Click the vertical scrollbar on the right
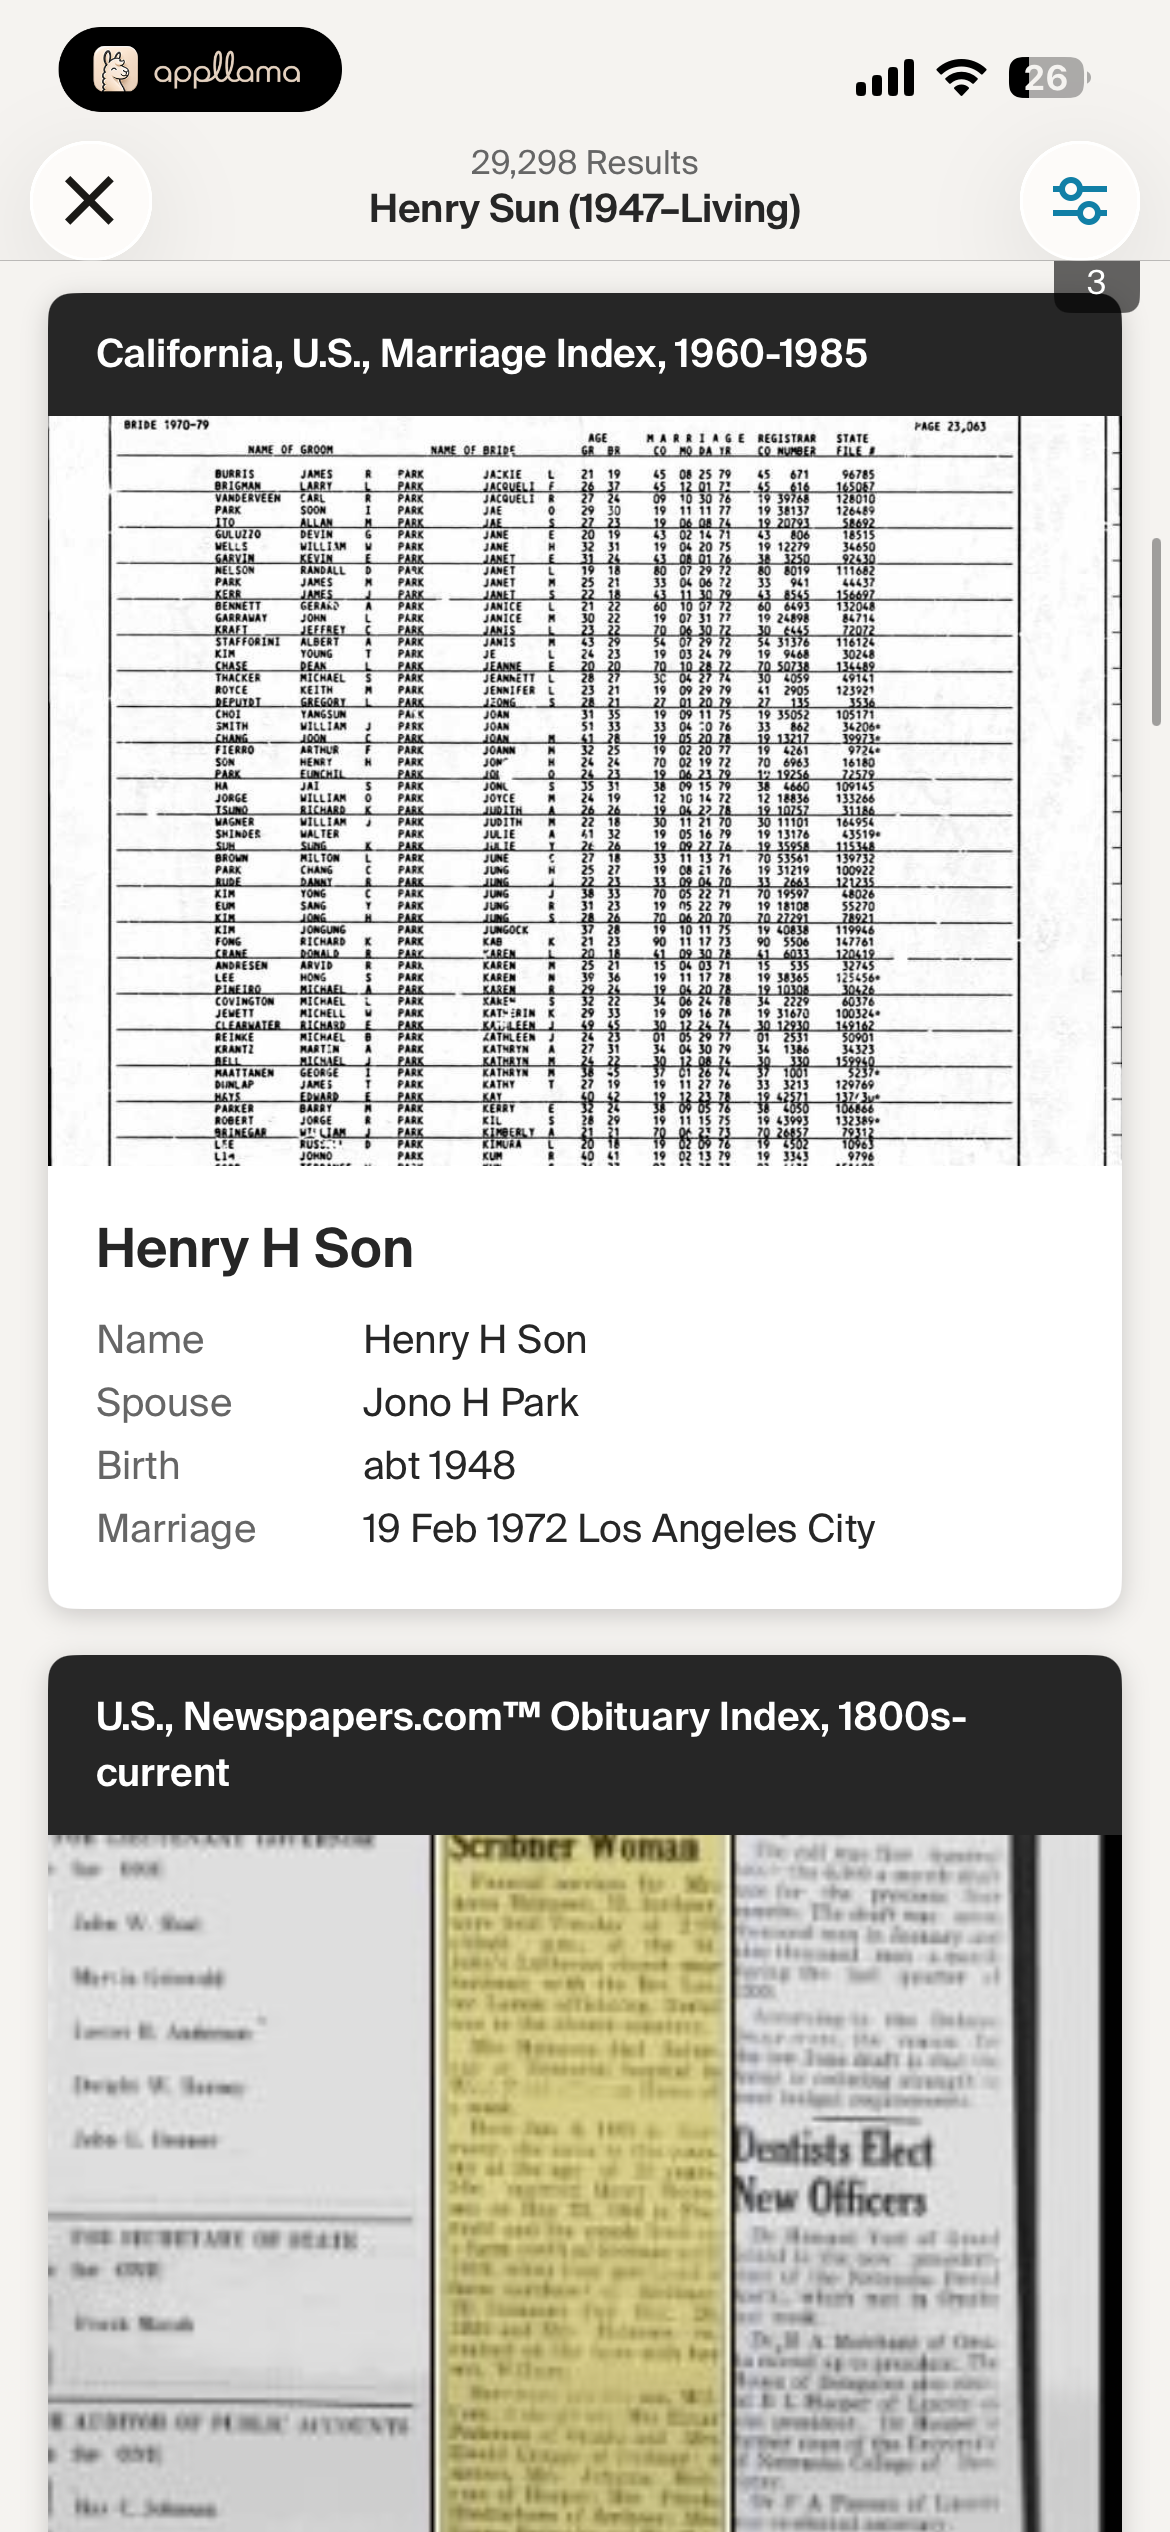Screen dimensions: 1170x2532 (x=1157, y=631)
